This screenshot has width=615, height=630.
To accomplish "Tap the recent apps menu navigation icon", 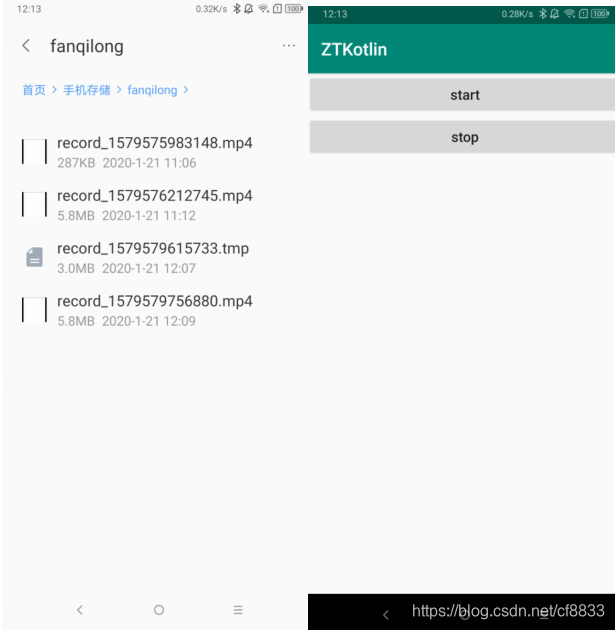I will click(x=238, y=610).
